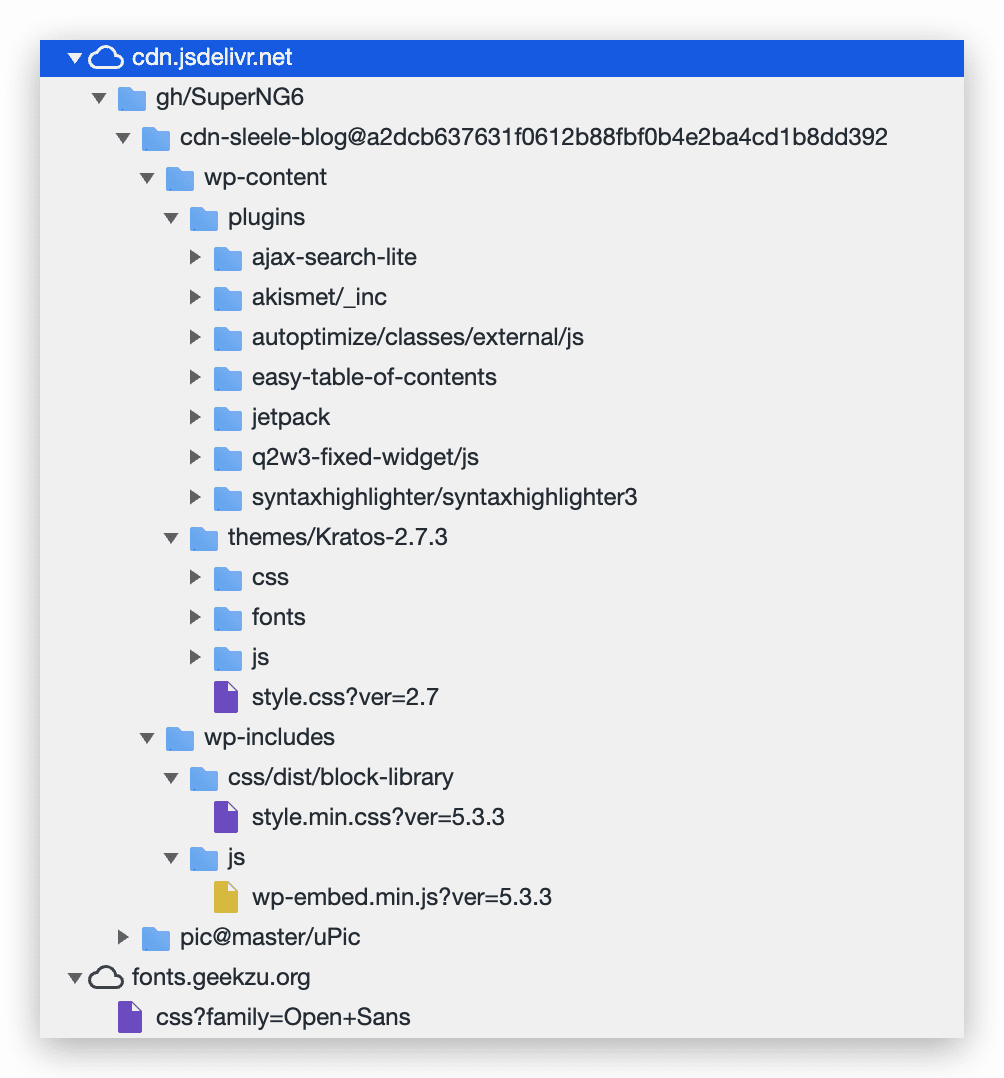Viewport: 1004px width, 1078px height.
Task: Click the css folder icon under Kratos theme
Action: coord(228,578)
